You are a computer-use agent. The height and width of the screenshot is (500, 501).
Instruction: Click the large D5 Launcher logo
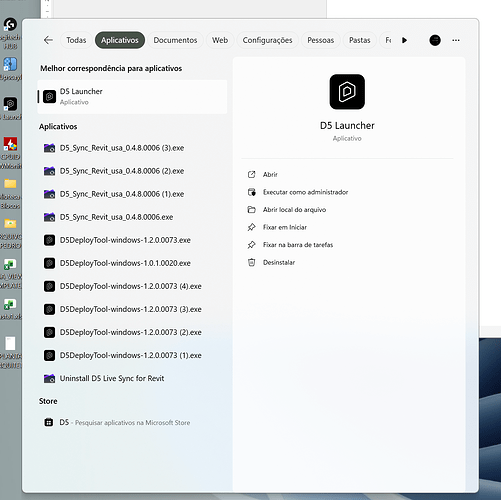pyautogui.click(x=347, y=92)
